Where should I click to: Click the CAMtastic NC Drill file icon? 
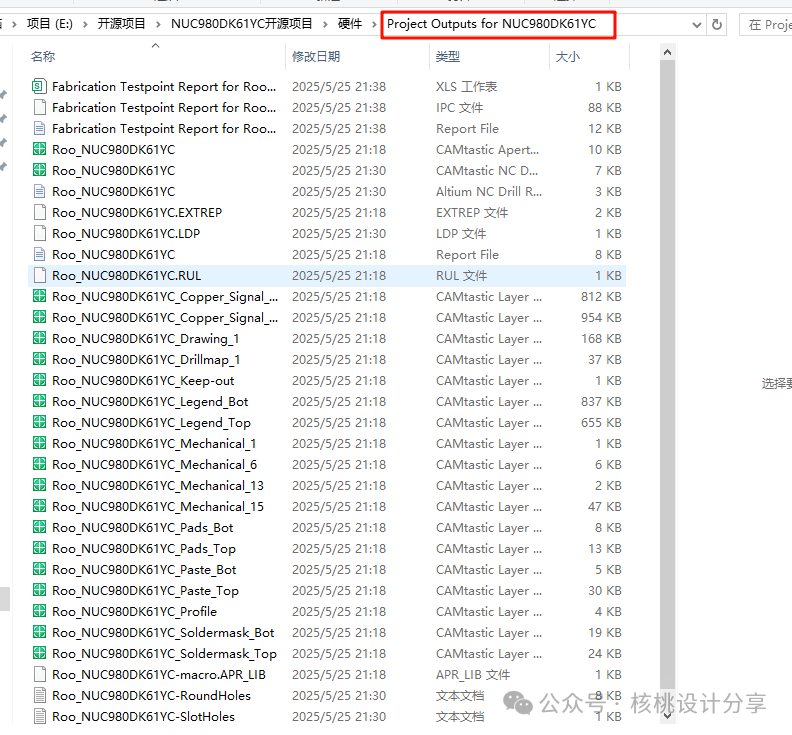pos(39,170)
